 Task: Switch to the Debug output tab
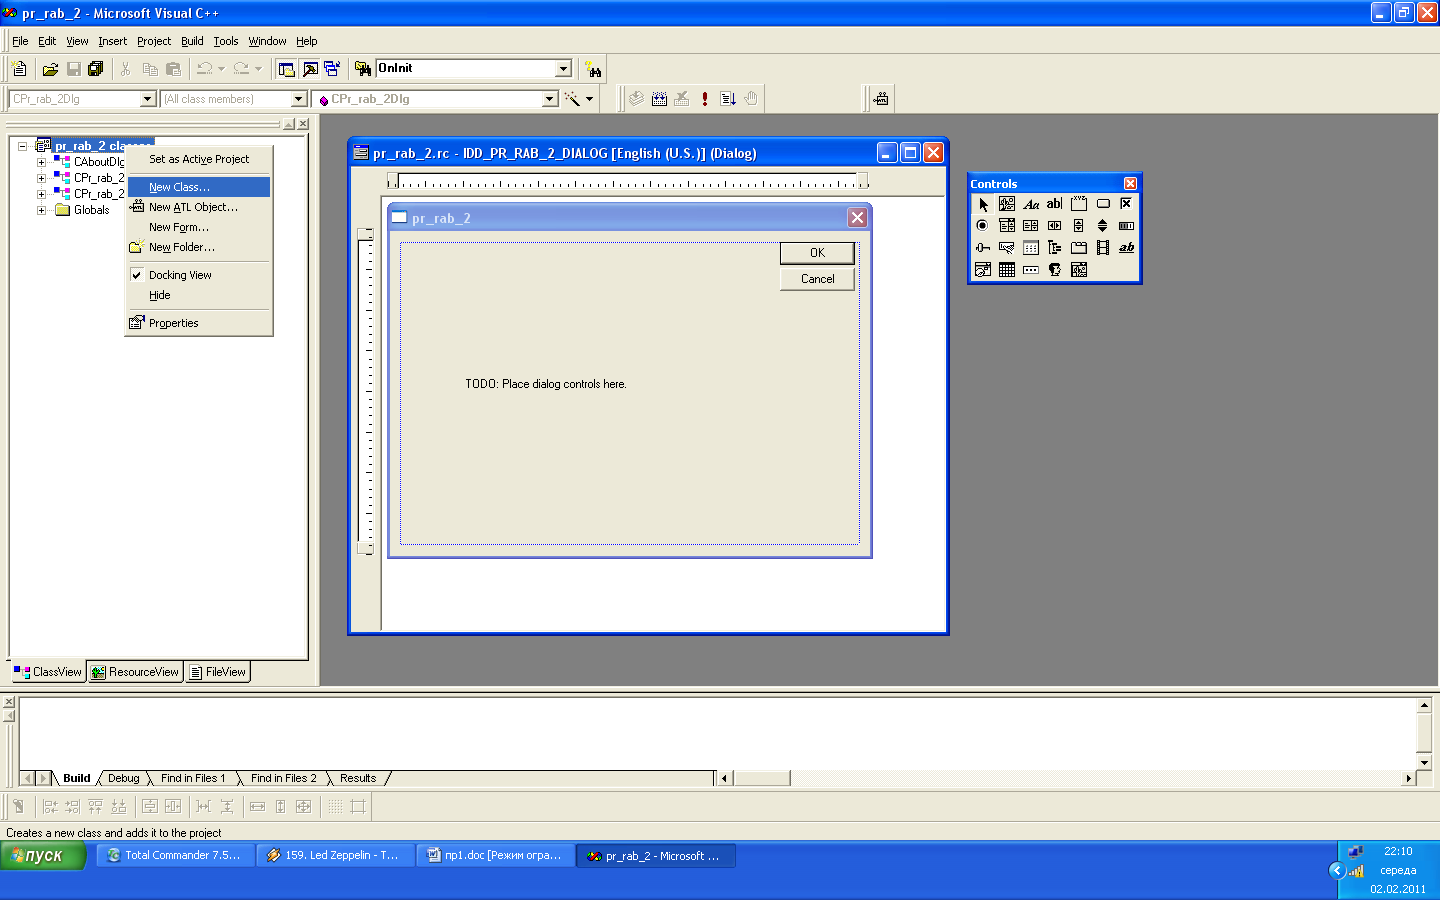click(124, 778)
